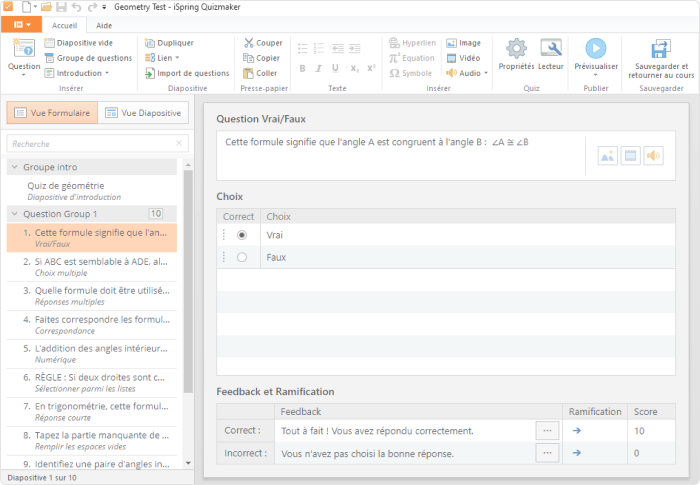This screenshot has height=485, width=700.
Task: Save quiz using the floppy disk icon
Action: click(62, 7)
